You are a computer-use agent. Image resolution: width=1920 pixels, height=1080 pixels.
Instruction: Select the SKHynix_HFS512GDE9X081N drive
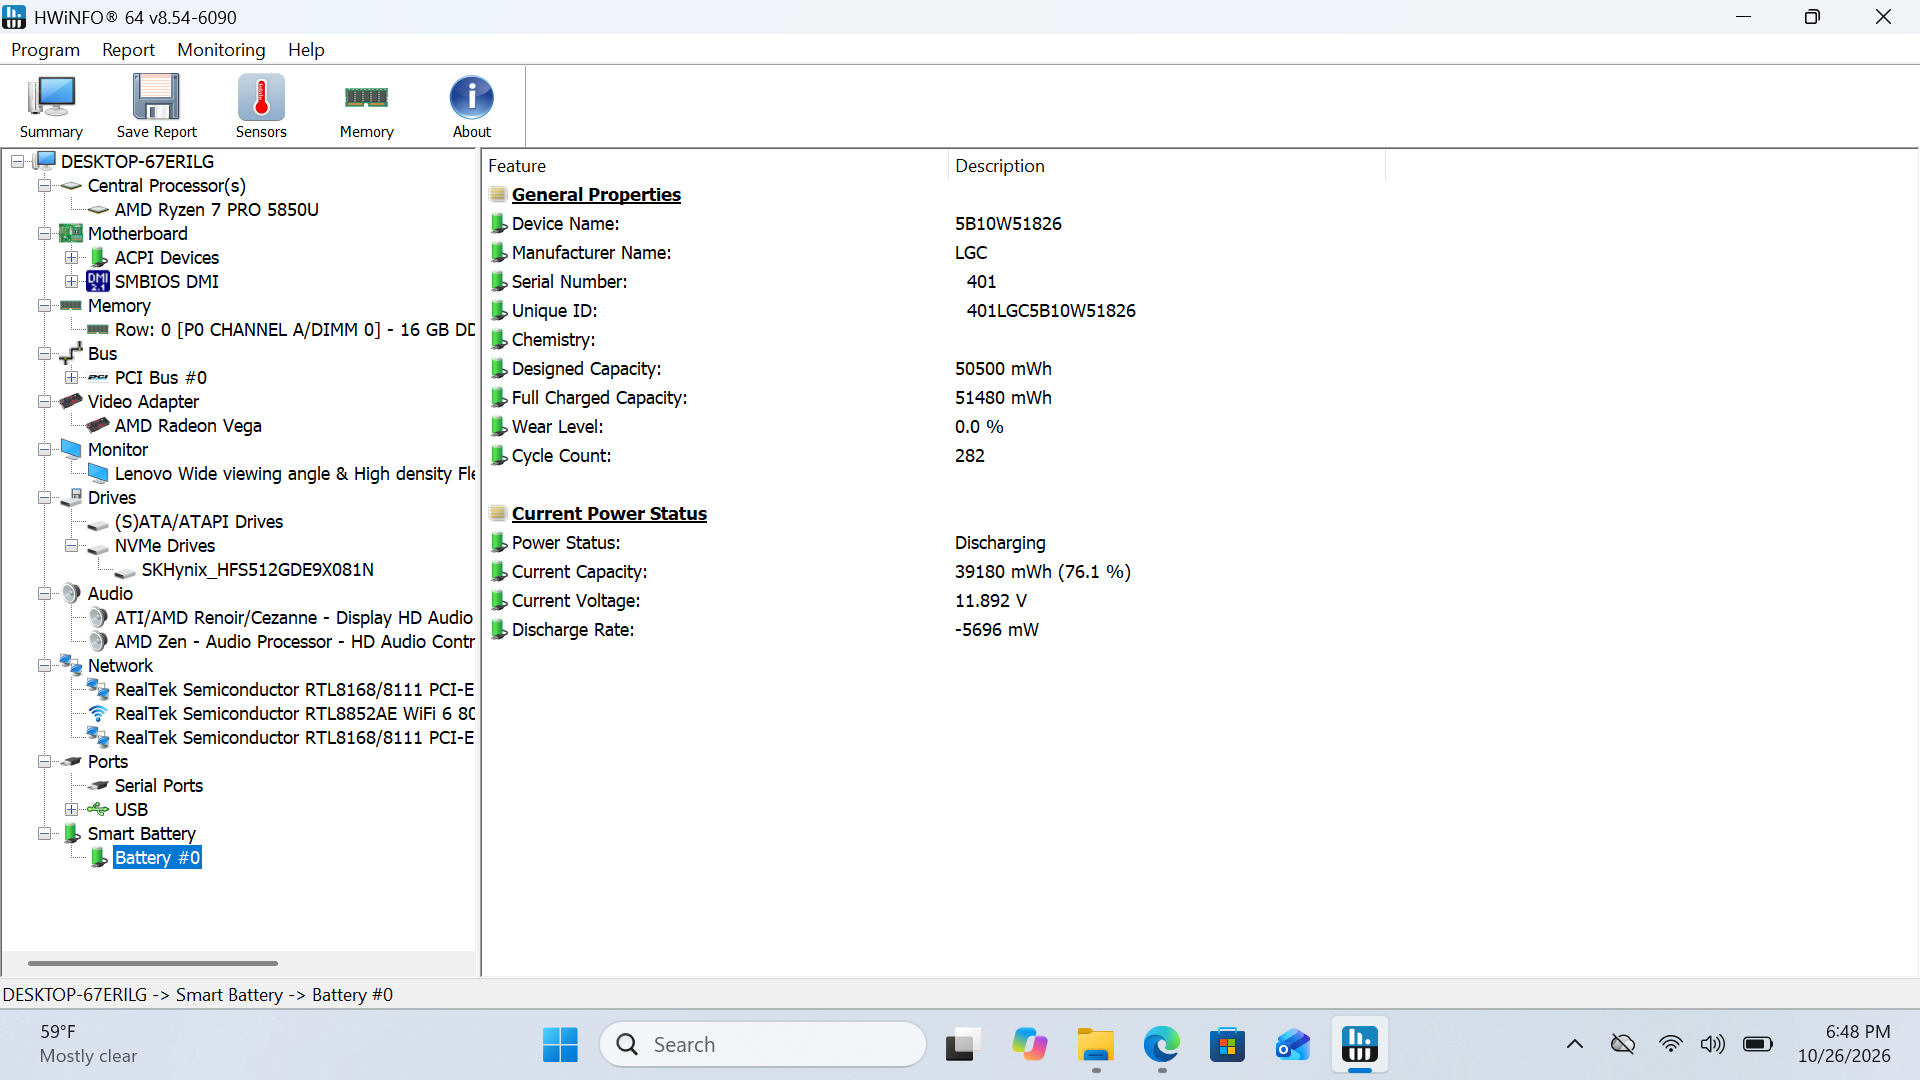257,570
